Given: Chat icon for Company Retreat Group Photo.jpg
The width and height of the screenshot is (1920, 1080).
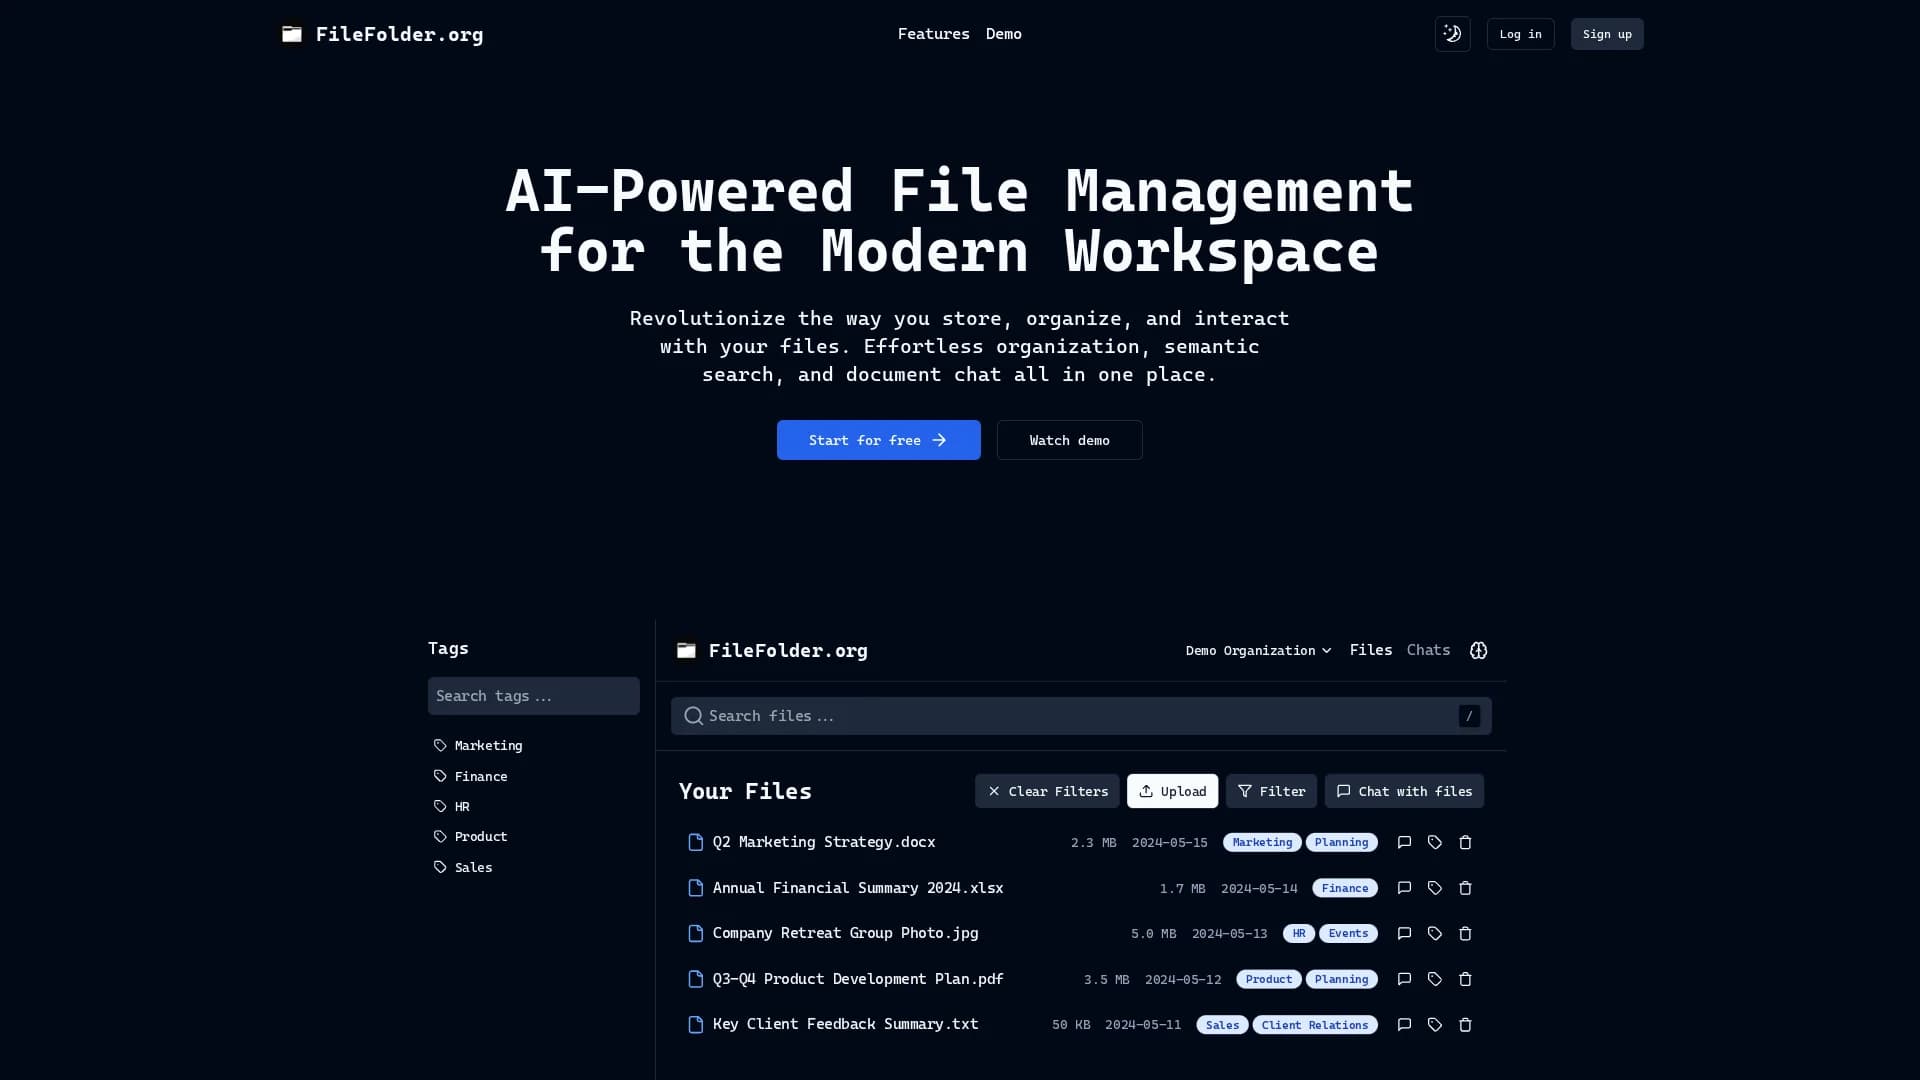Looking at the screenshot, I should 1404,933.
